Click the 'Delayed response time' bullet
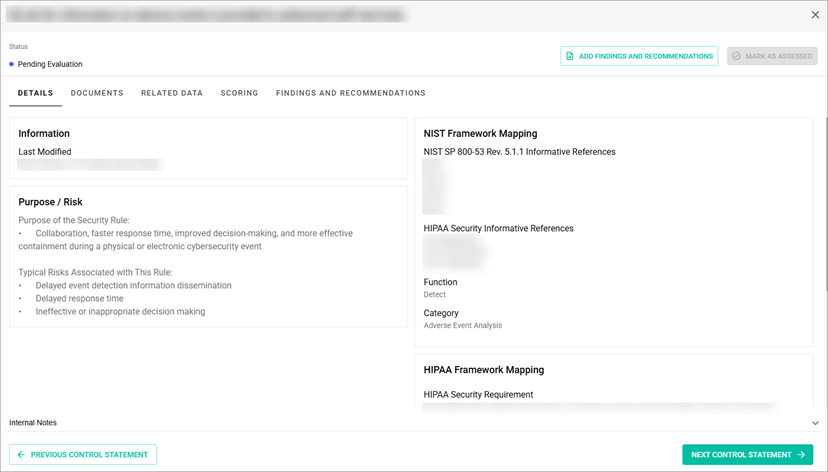 click(80, 298)
